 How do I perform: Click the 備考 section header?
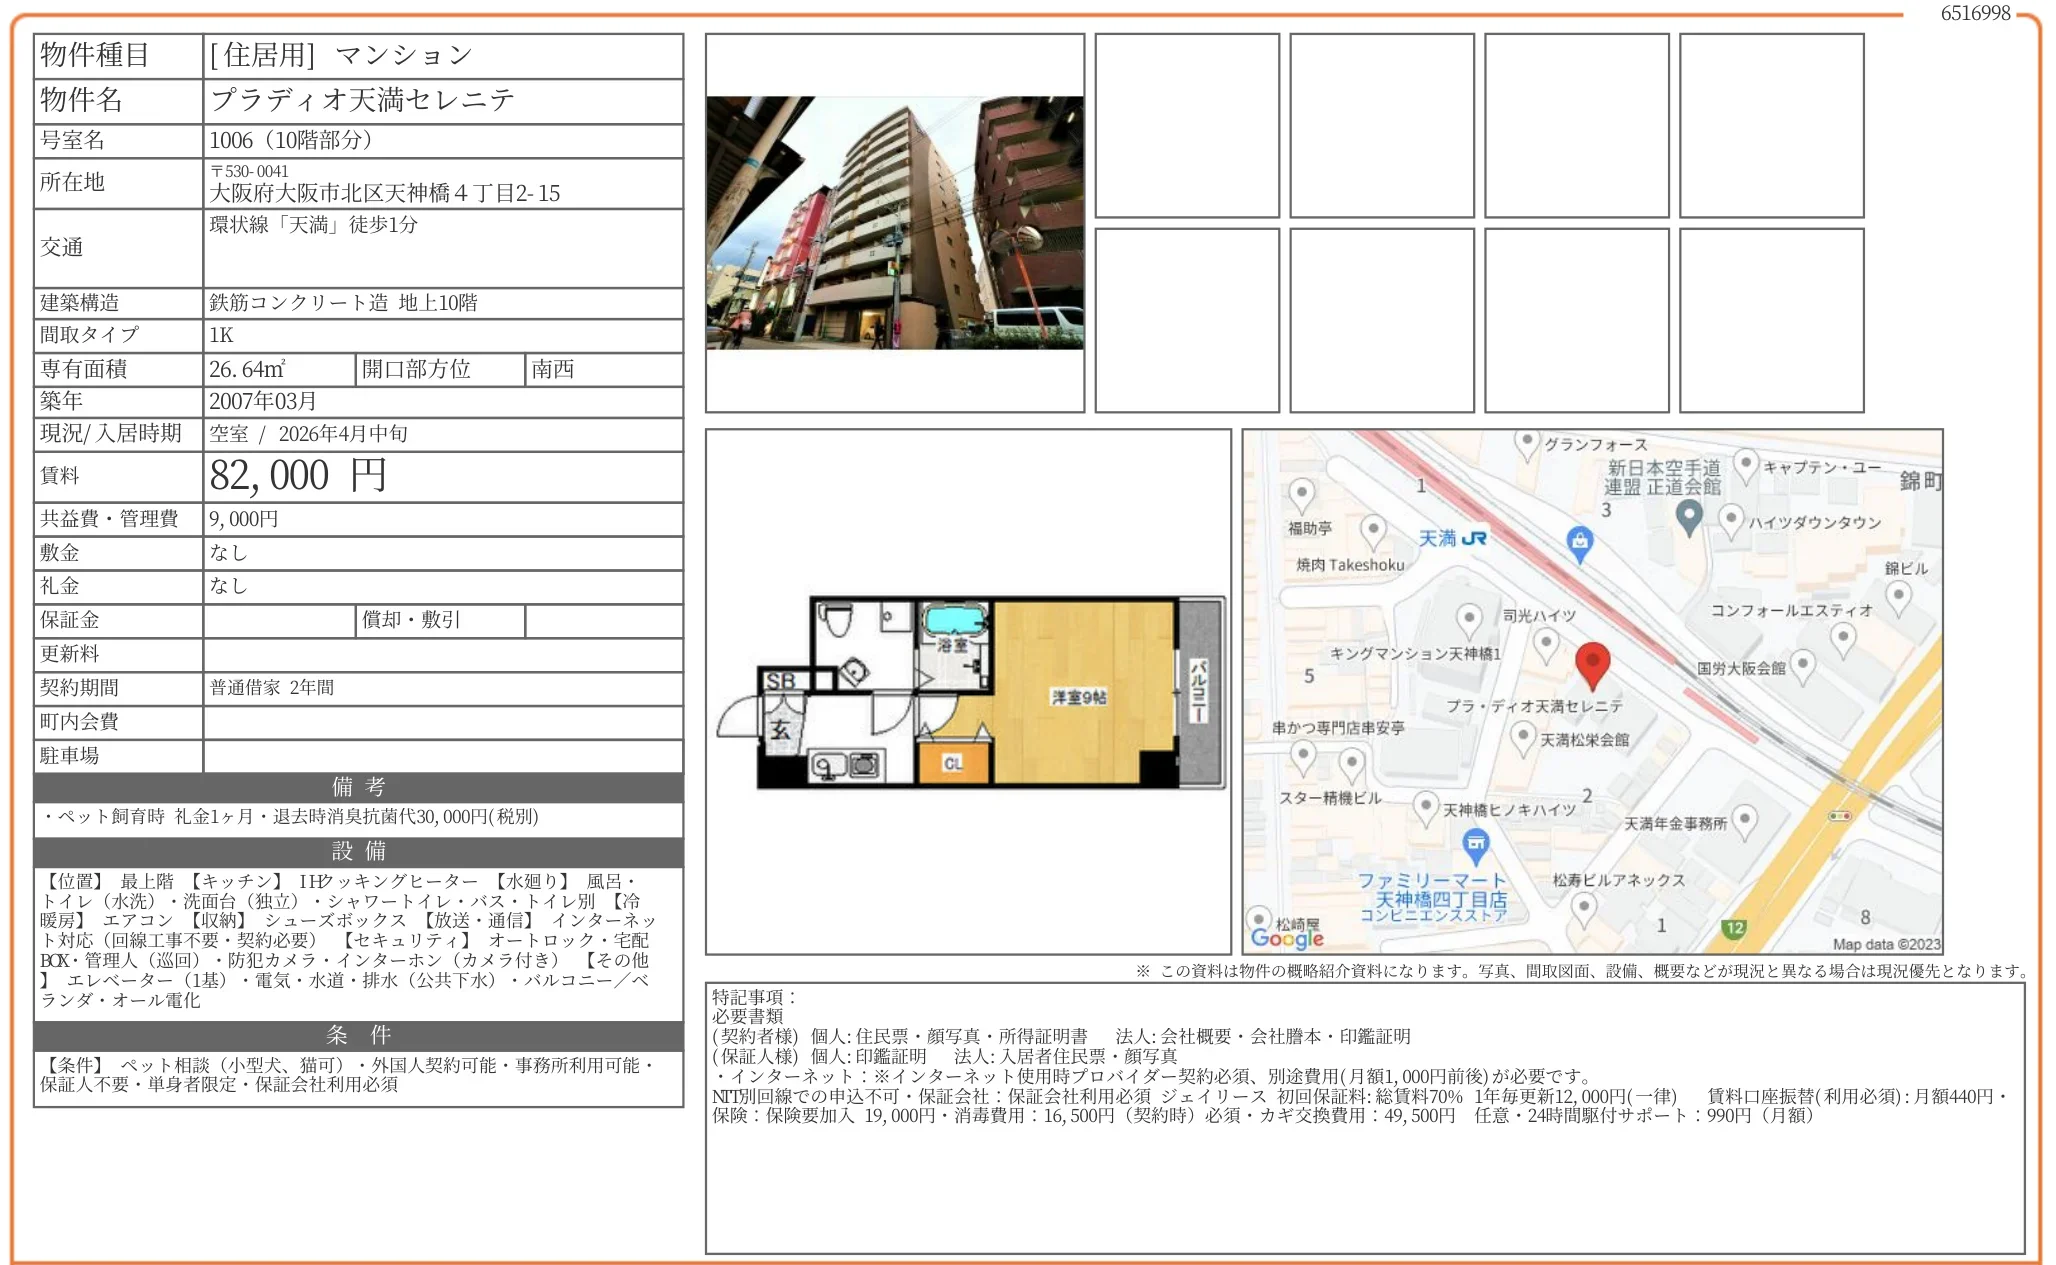[x=358, y=787]
